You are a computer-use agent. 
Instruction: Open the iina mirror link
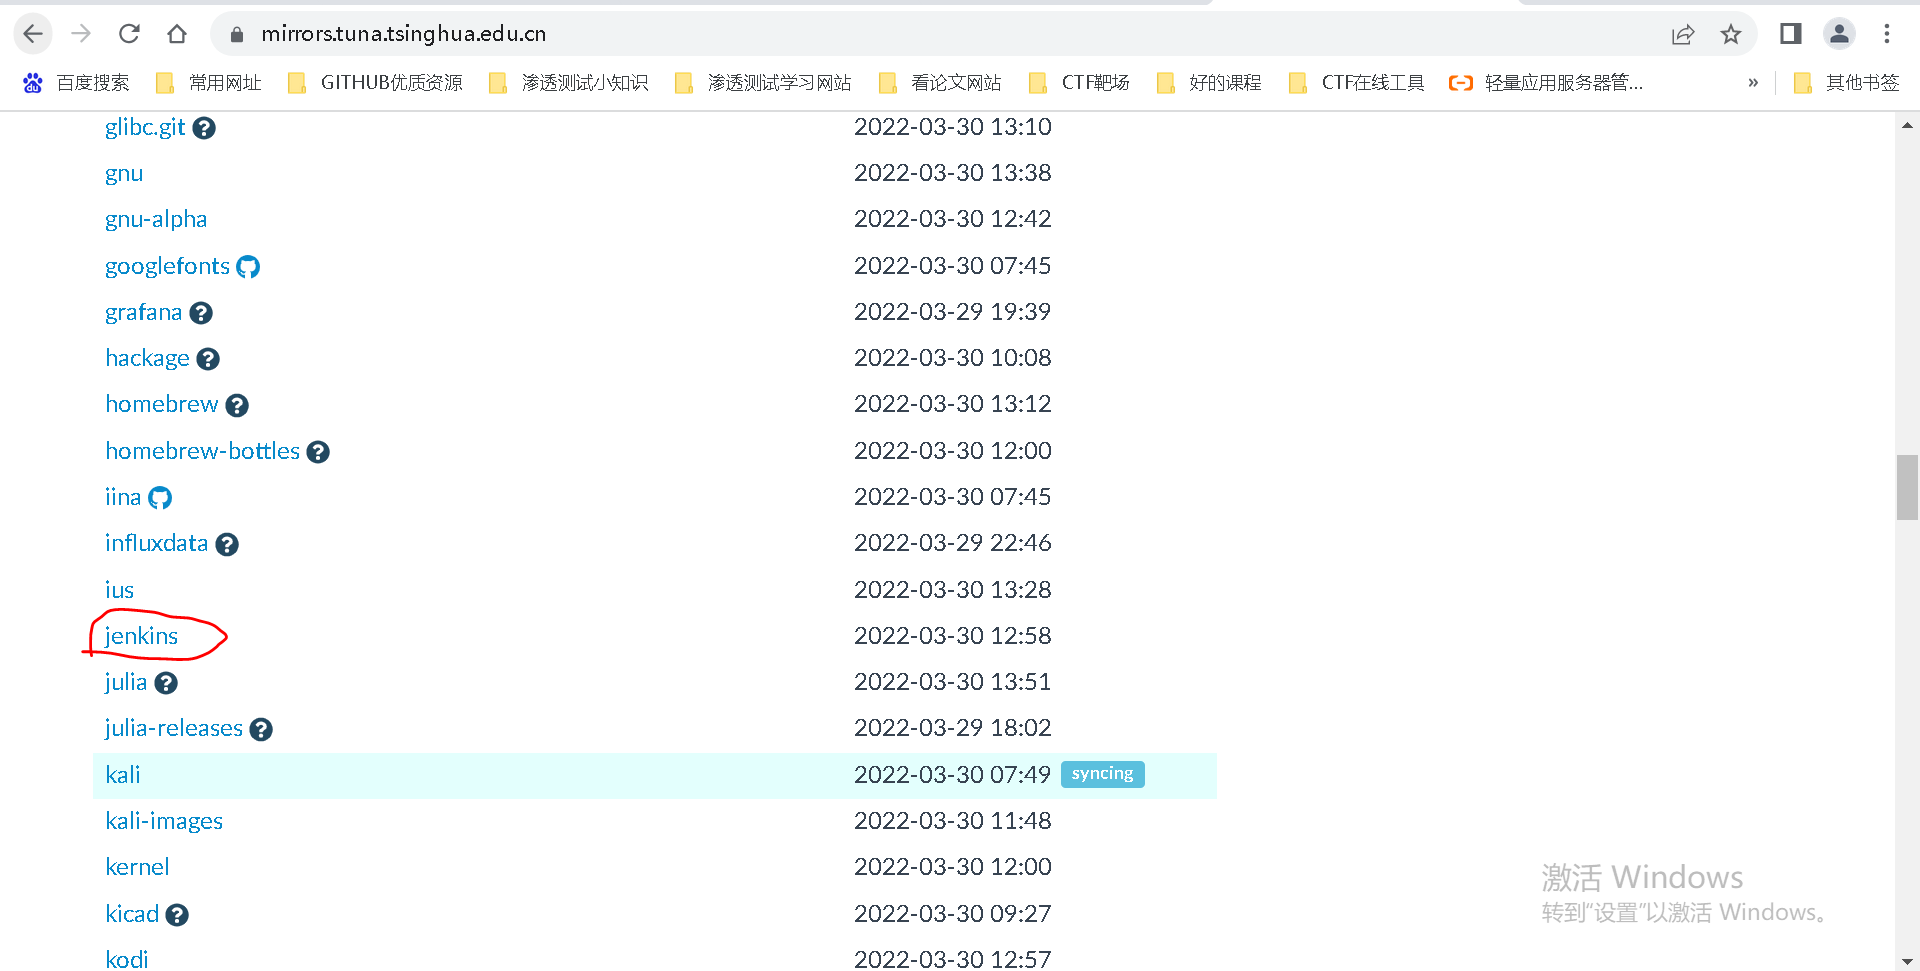123,497
